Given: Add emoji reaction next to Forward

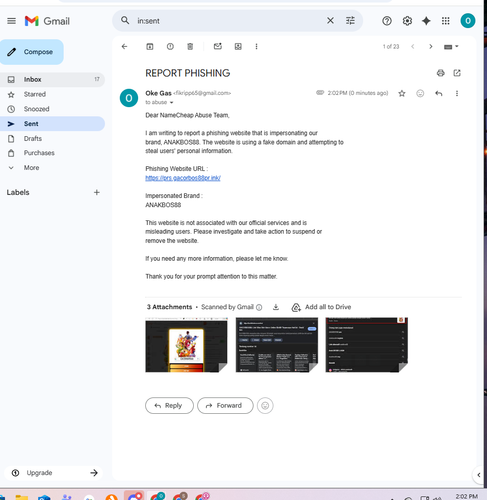Looking at the screenshot, I should point(265,406).
